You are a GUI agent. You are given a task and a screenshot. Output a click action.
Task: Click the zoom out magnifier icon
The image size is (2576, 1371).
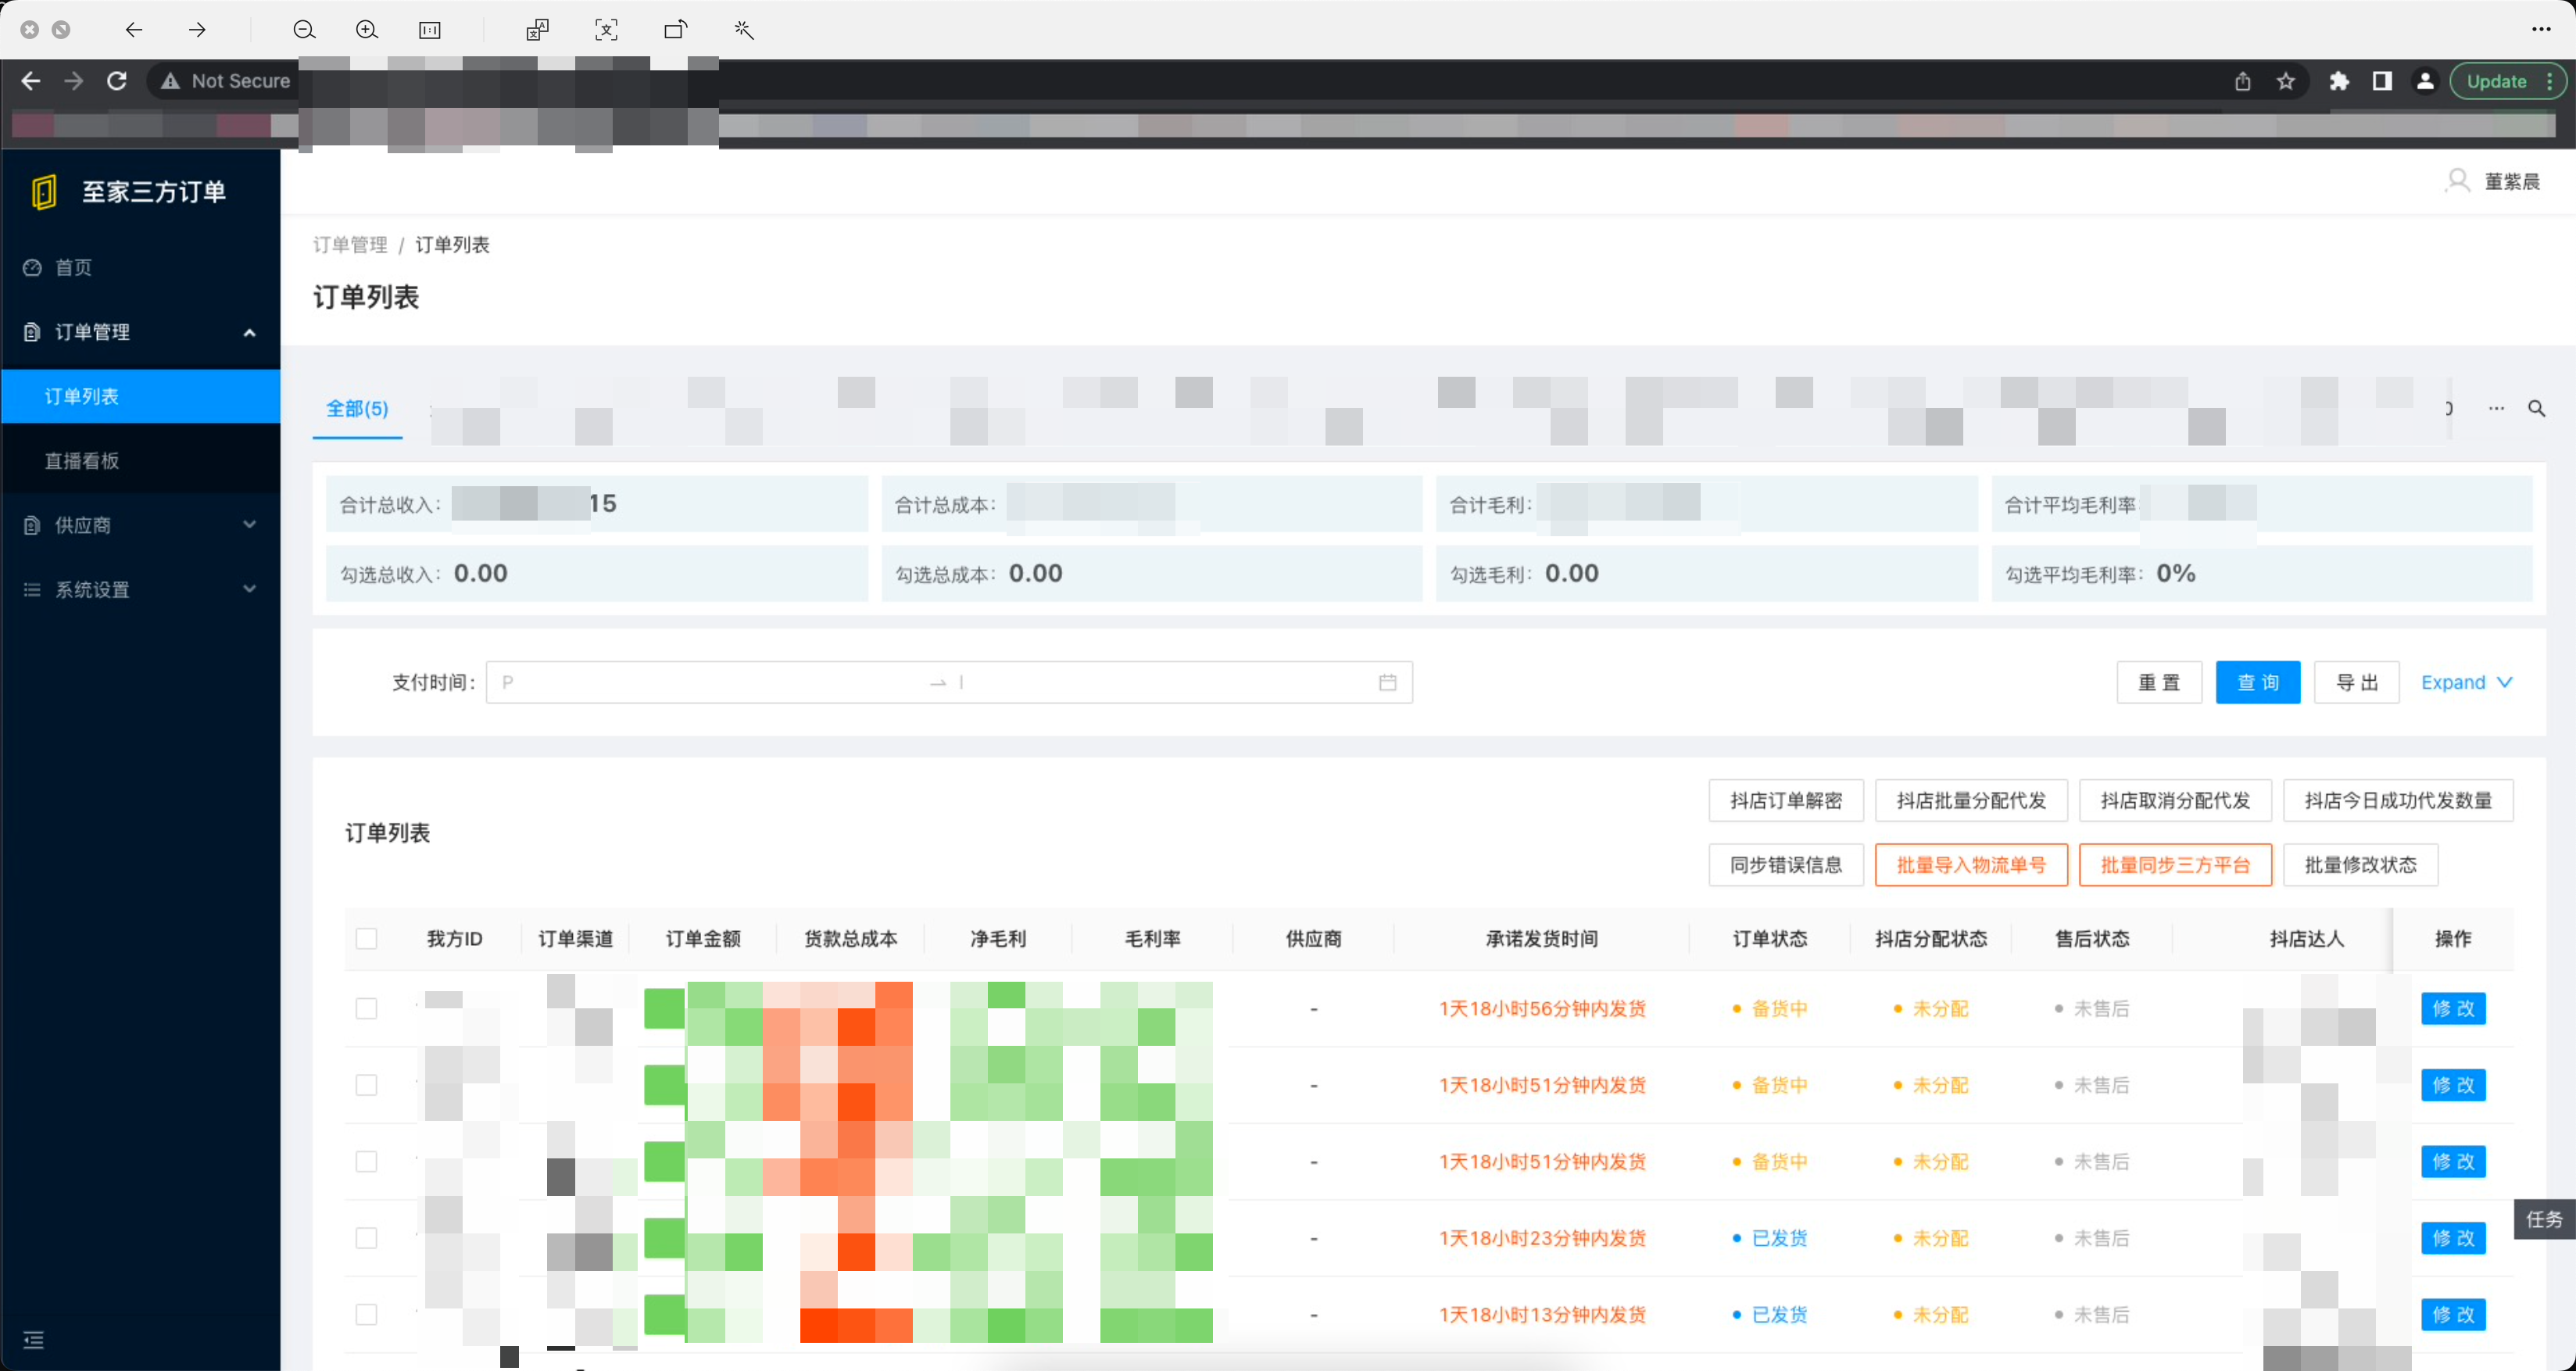click(x=304, y=30)
